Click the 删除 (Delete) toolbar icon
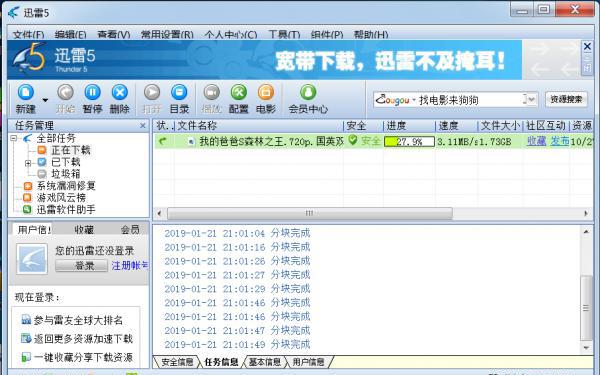Image resolution: width=600 pixels, height=375 pixels. coord(119,93)
